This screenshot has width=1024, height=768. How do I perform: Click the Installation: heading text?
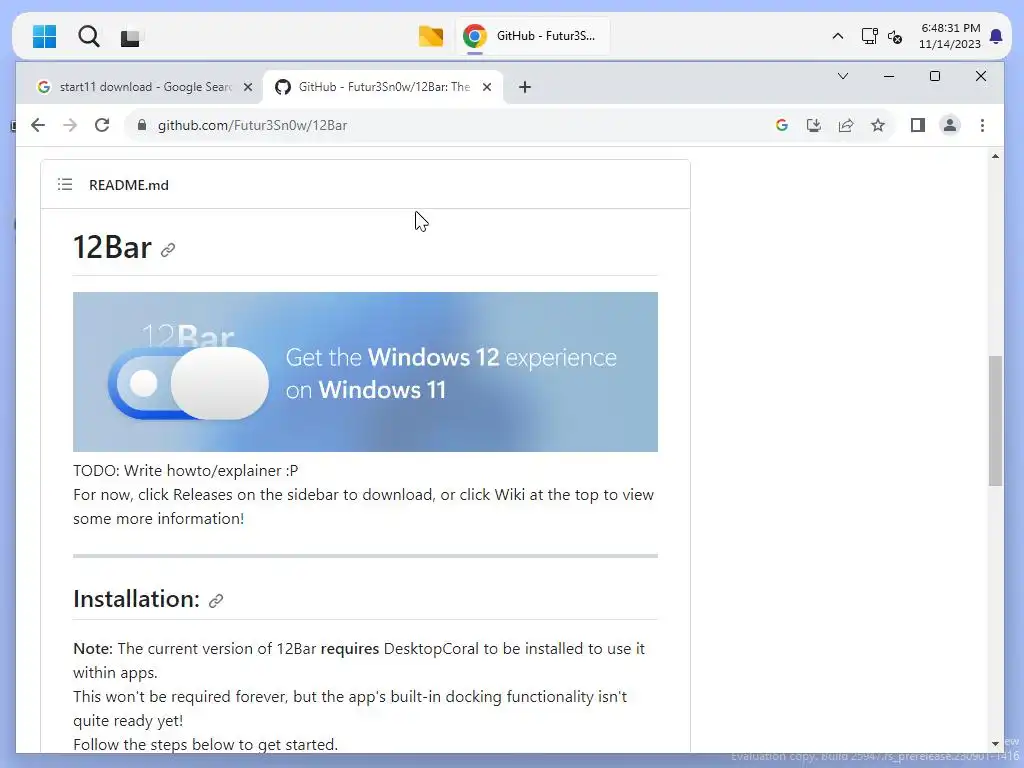(136, 599)
